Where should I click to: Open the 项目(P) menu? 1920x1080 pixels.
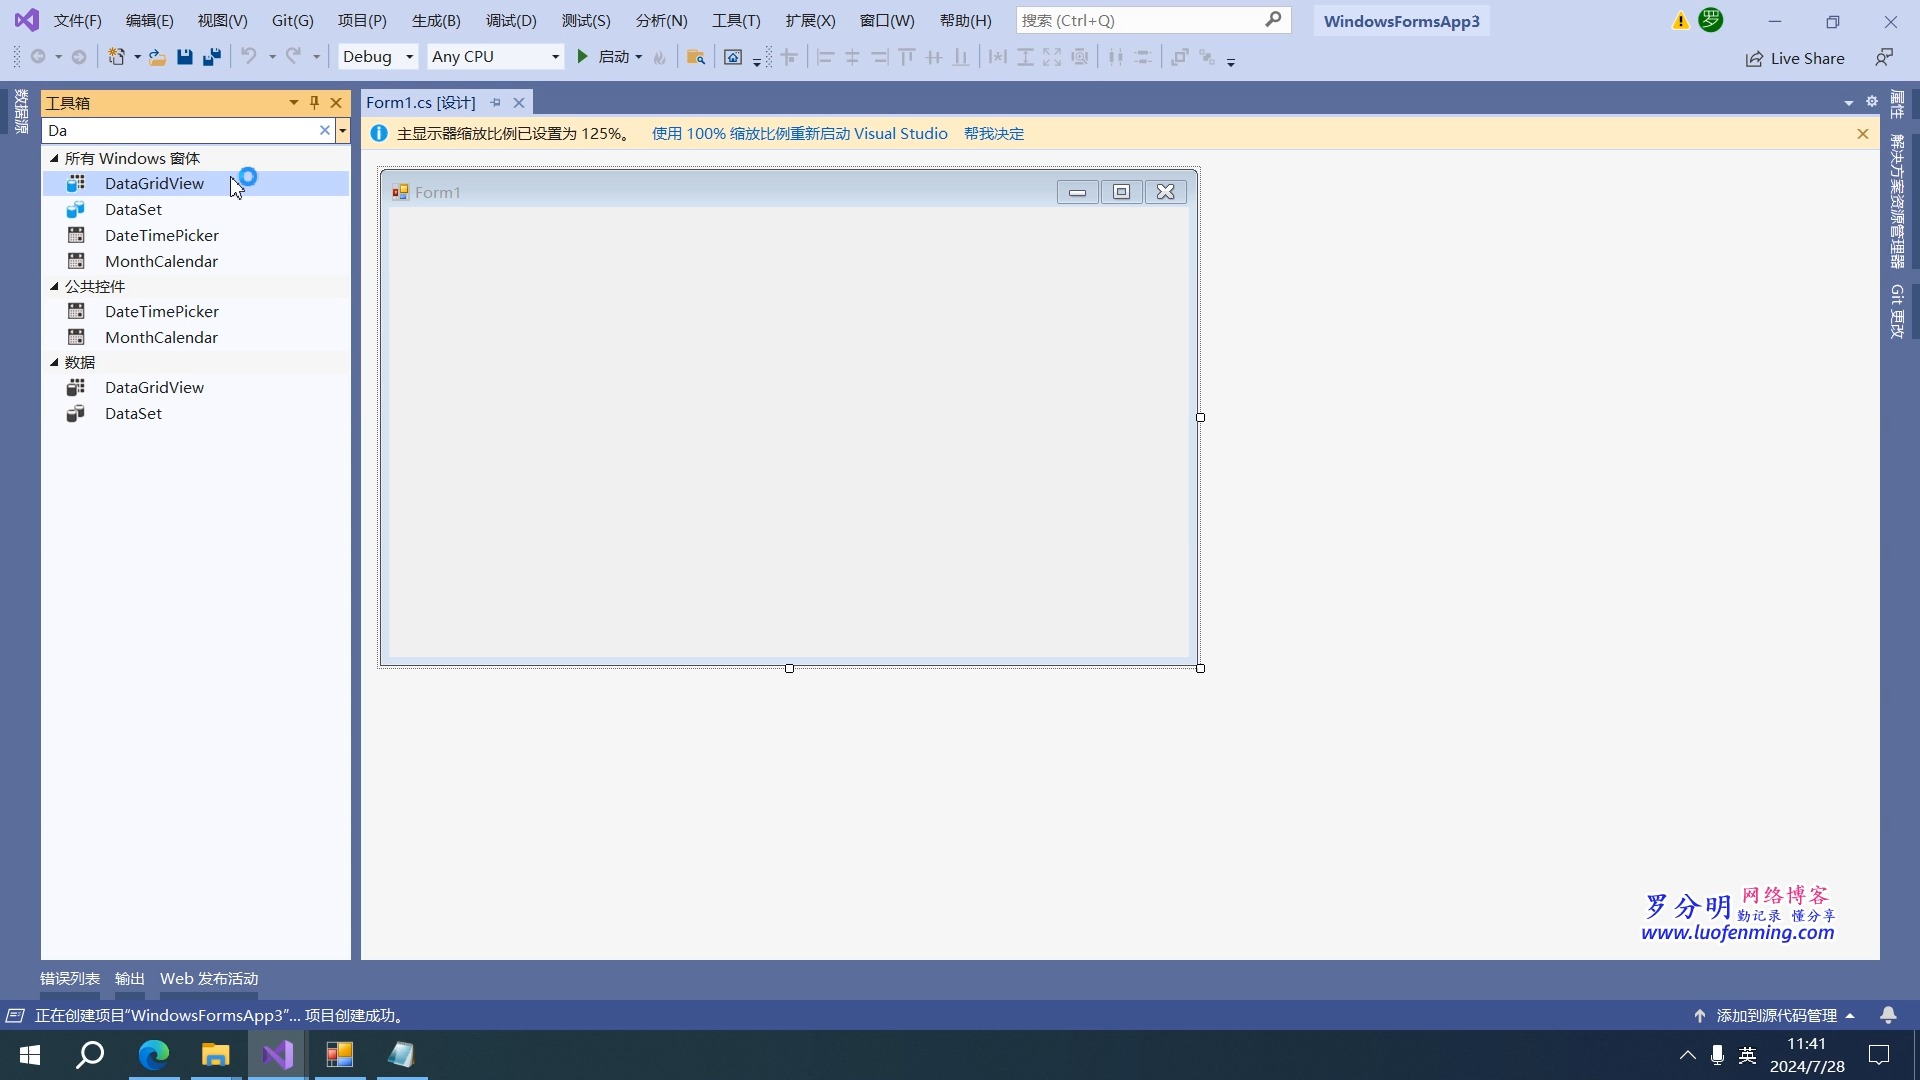[x=362, y=20]
